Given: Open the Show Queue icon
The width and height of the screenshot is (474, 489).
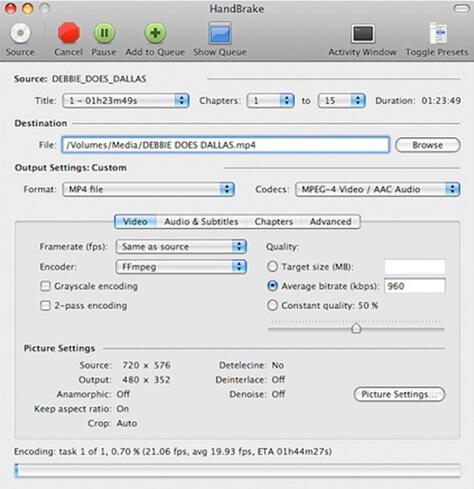Looking at the screenshot, I should 220,33.
